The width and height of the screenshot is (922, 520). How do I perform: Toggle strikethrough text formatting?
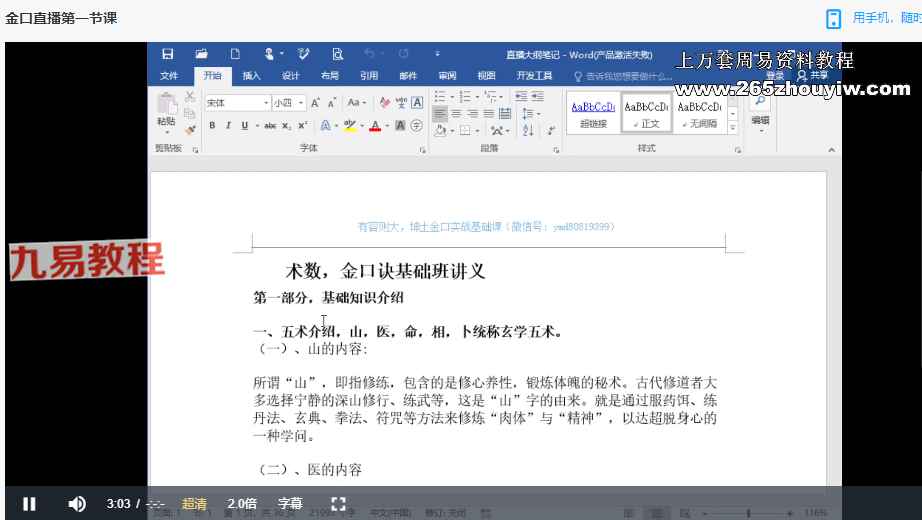tap(270, 126)
